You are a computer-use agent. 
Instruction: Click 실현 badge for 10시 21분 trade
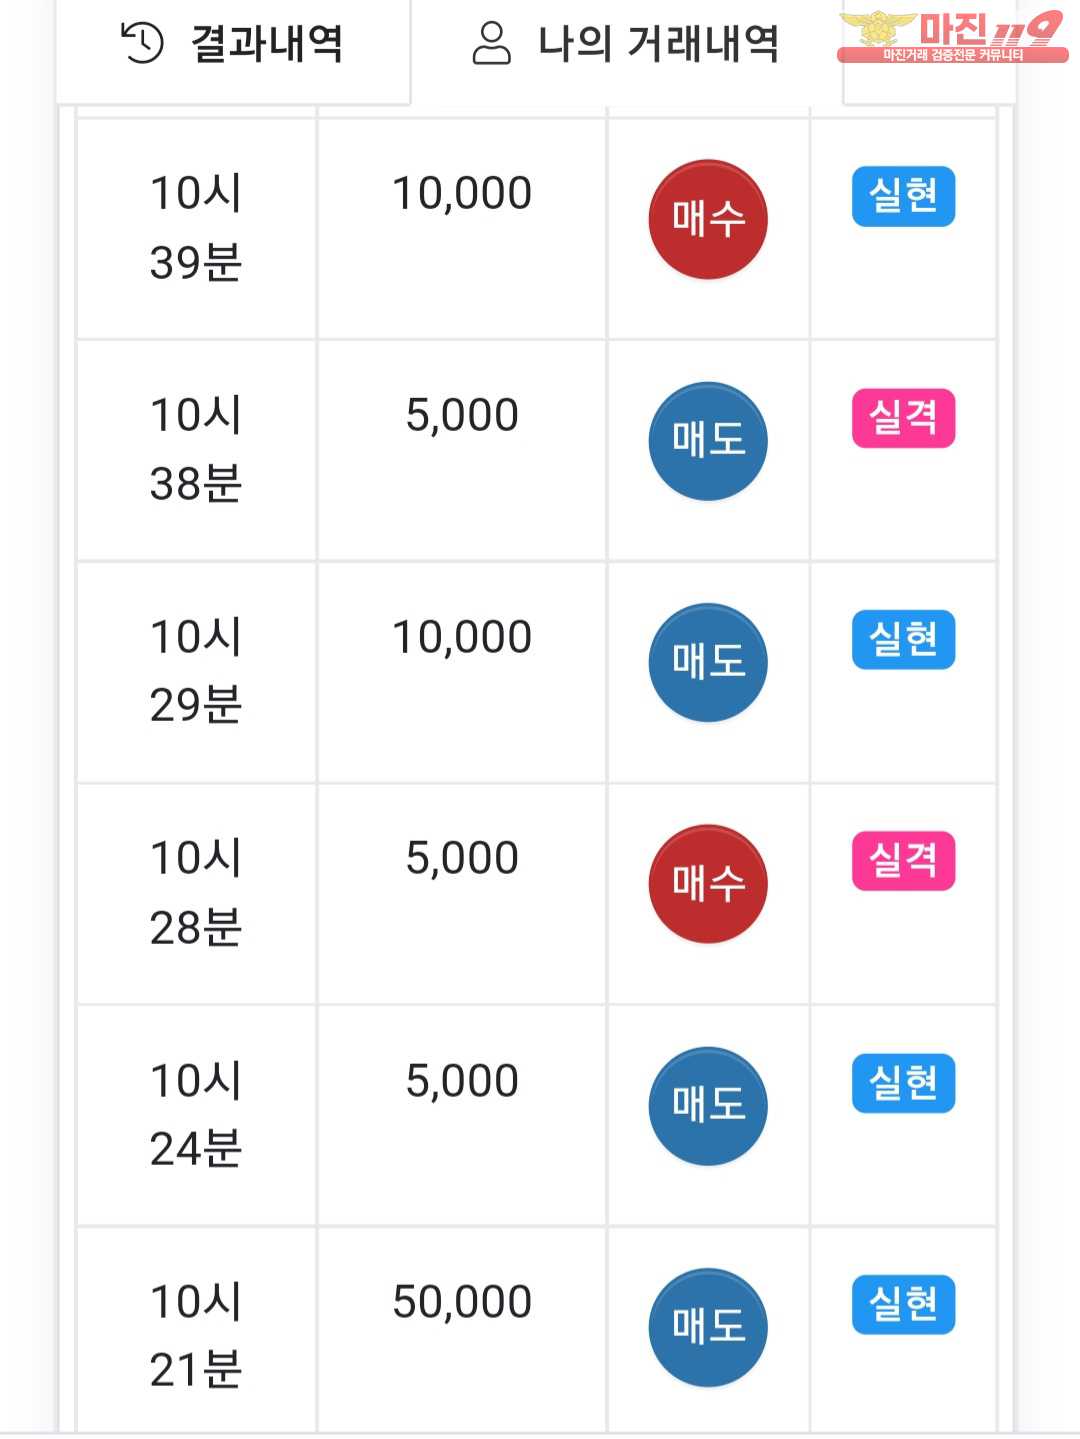[x=903, y=1305]
